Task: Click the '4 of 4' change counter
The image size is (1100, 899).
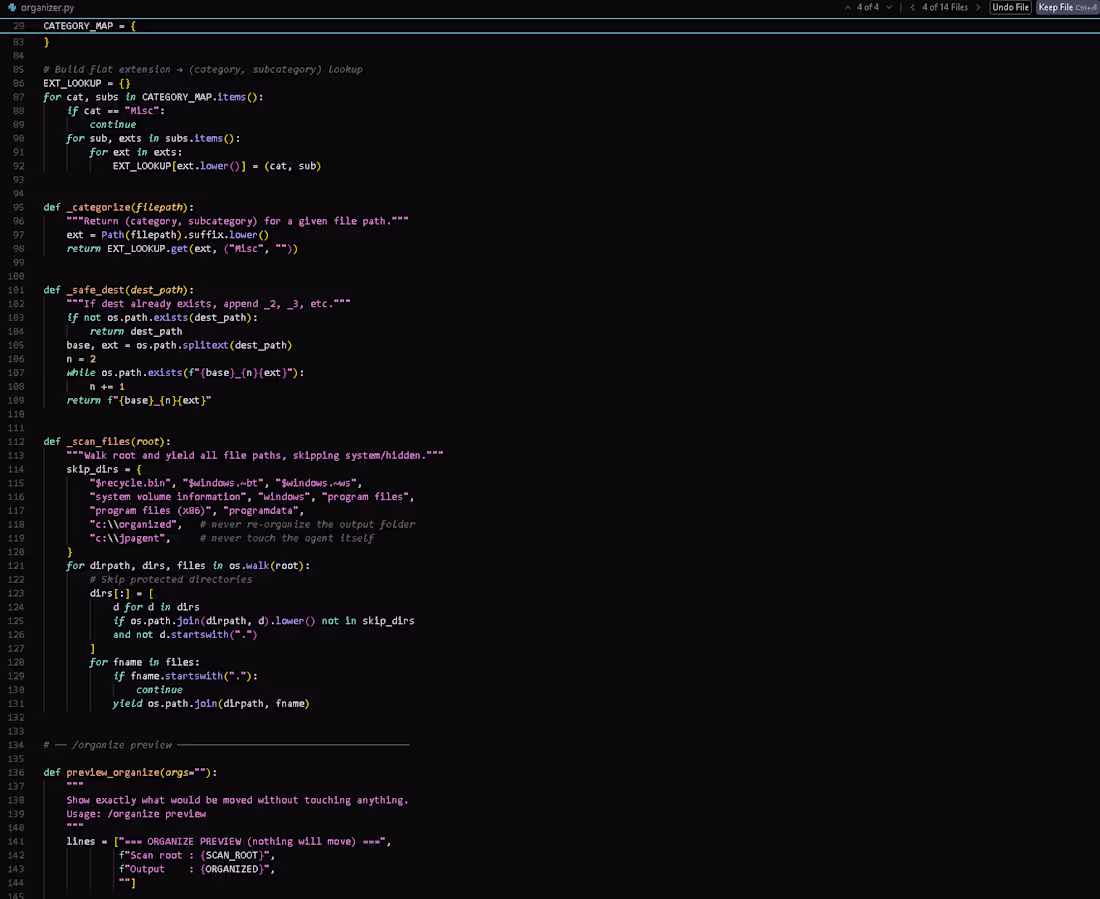Action: (868, 7)
